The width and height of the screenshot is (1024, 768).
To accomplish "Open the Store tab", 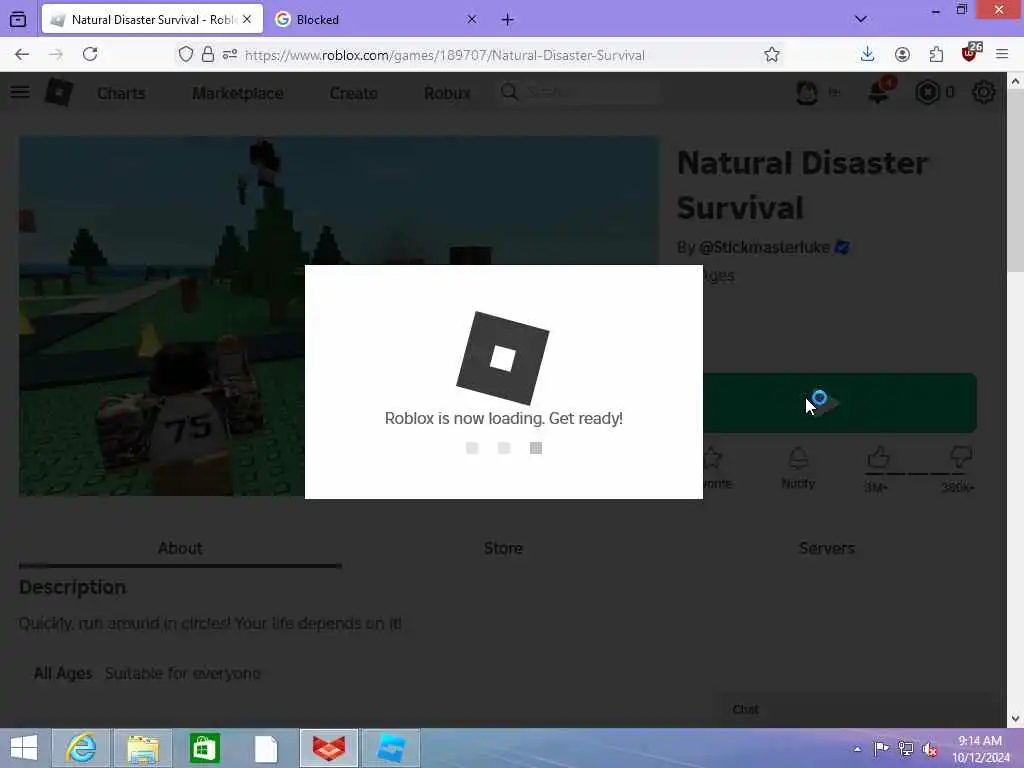I will point(503,548).
